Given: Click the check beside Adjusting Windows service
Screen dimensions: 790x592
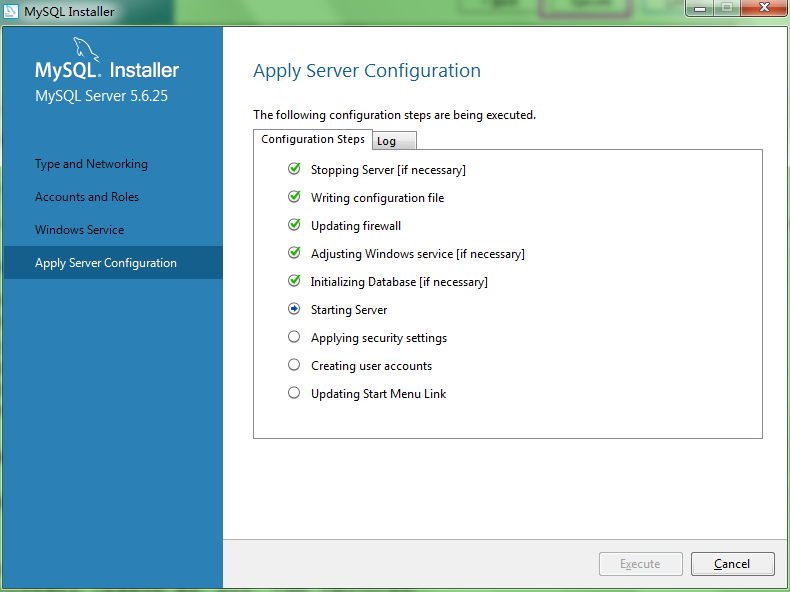Looking at the screenshot, I should (x=294, y=252).
